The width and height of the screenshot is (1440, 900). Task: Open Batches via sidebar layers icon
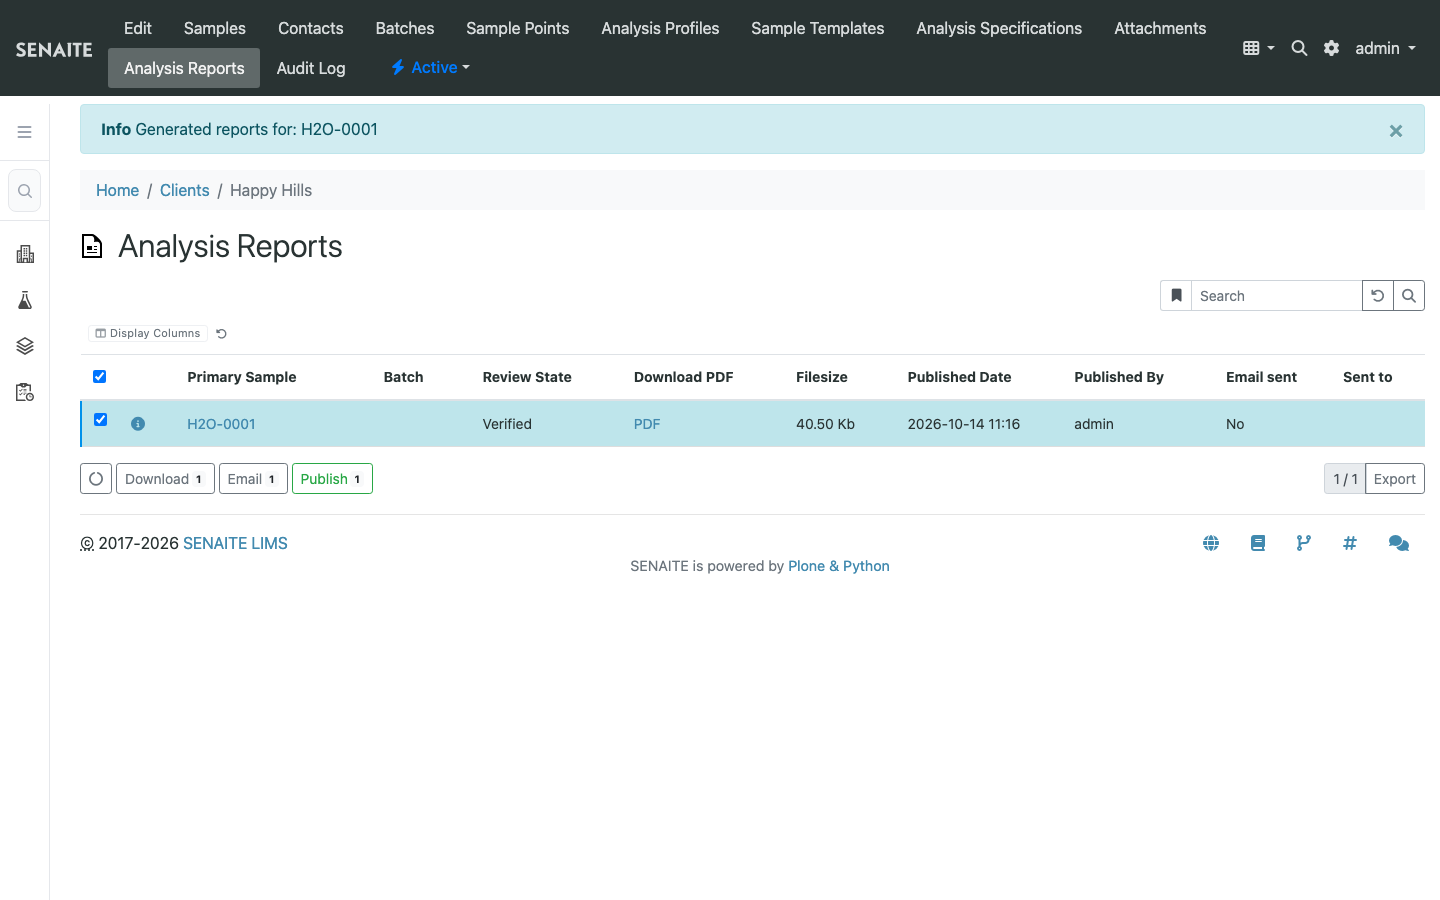(x=25, y=346)
